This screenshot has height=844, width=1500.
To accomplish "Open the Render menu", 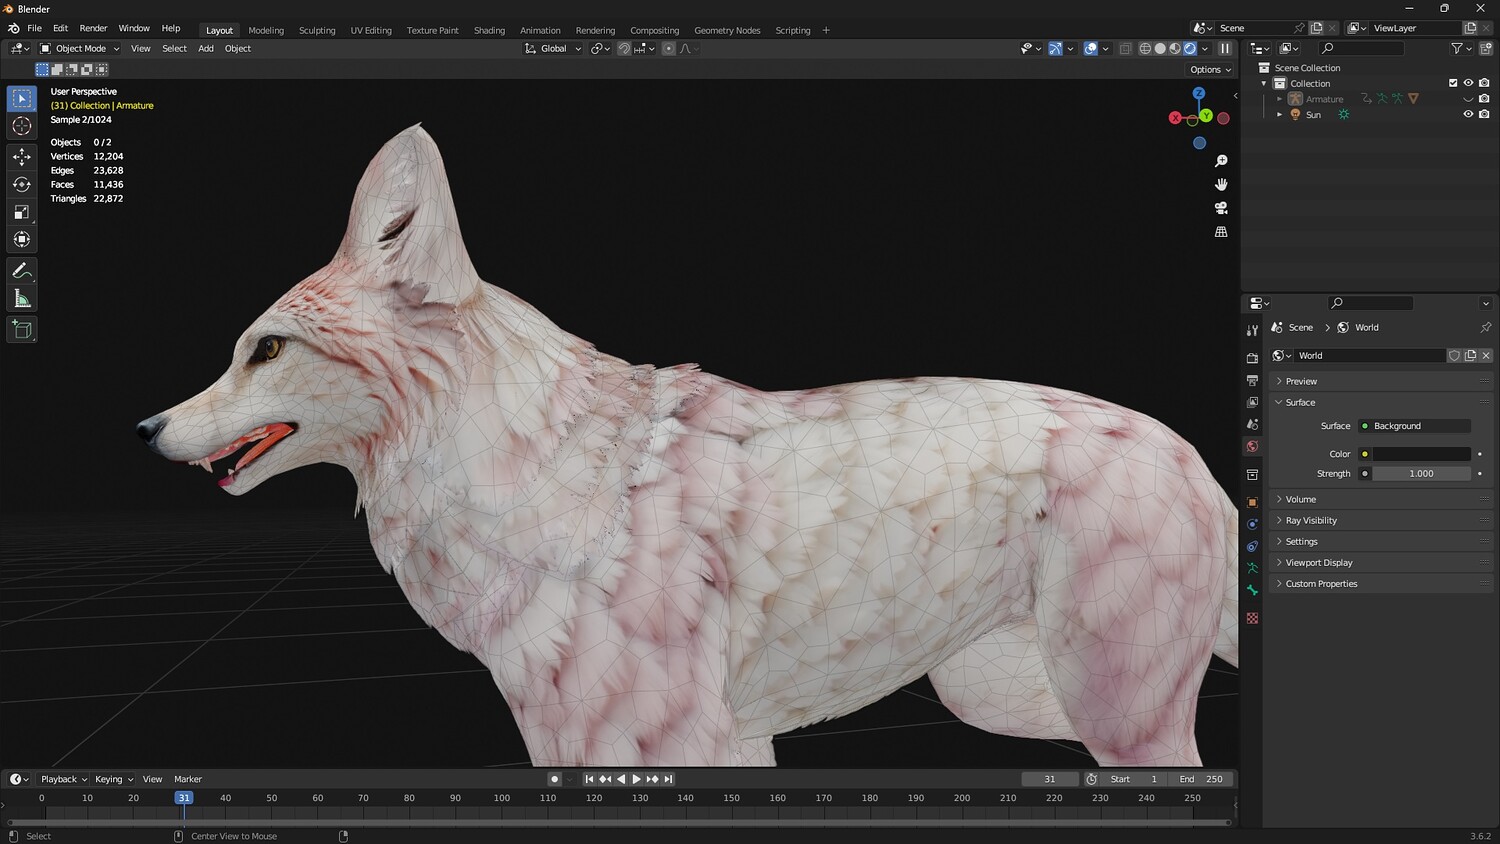I will pos(93,28).
